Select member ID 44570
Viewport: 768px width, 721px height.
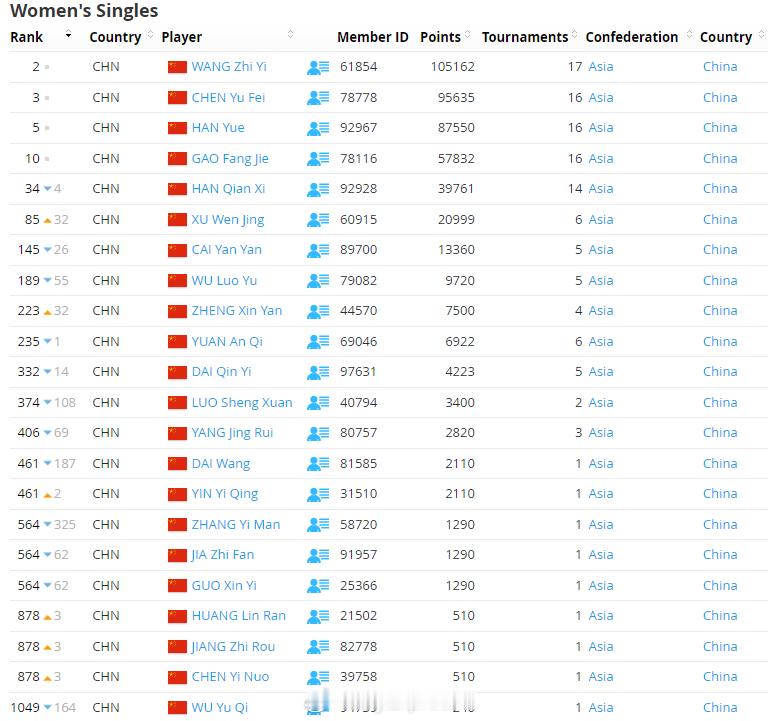(x=359, y=311)
